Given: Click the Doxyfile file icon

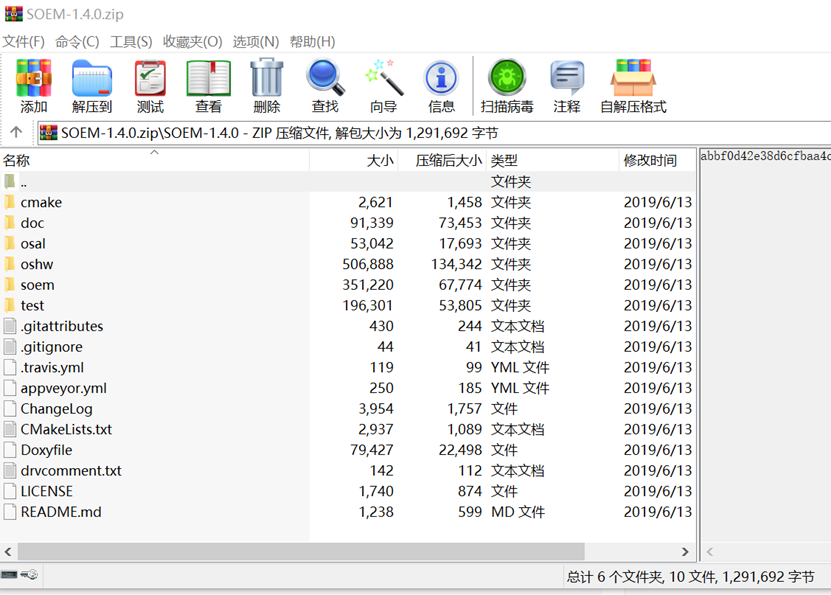Looking at the screenshot, I should pos(10,450).
